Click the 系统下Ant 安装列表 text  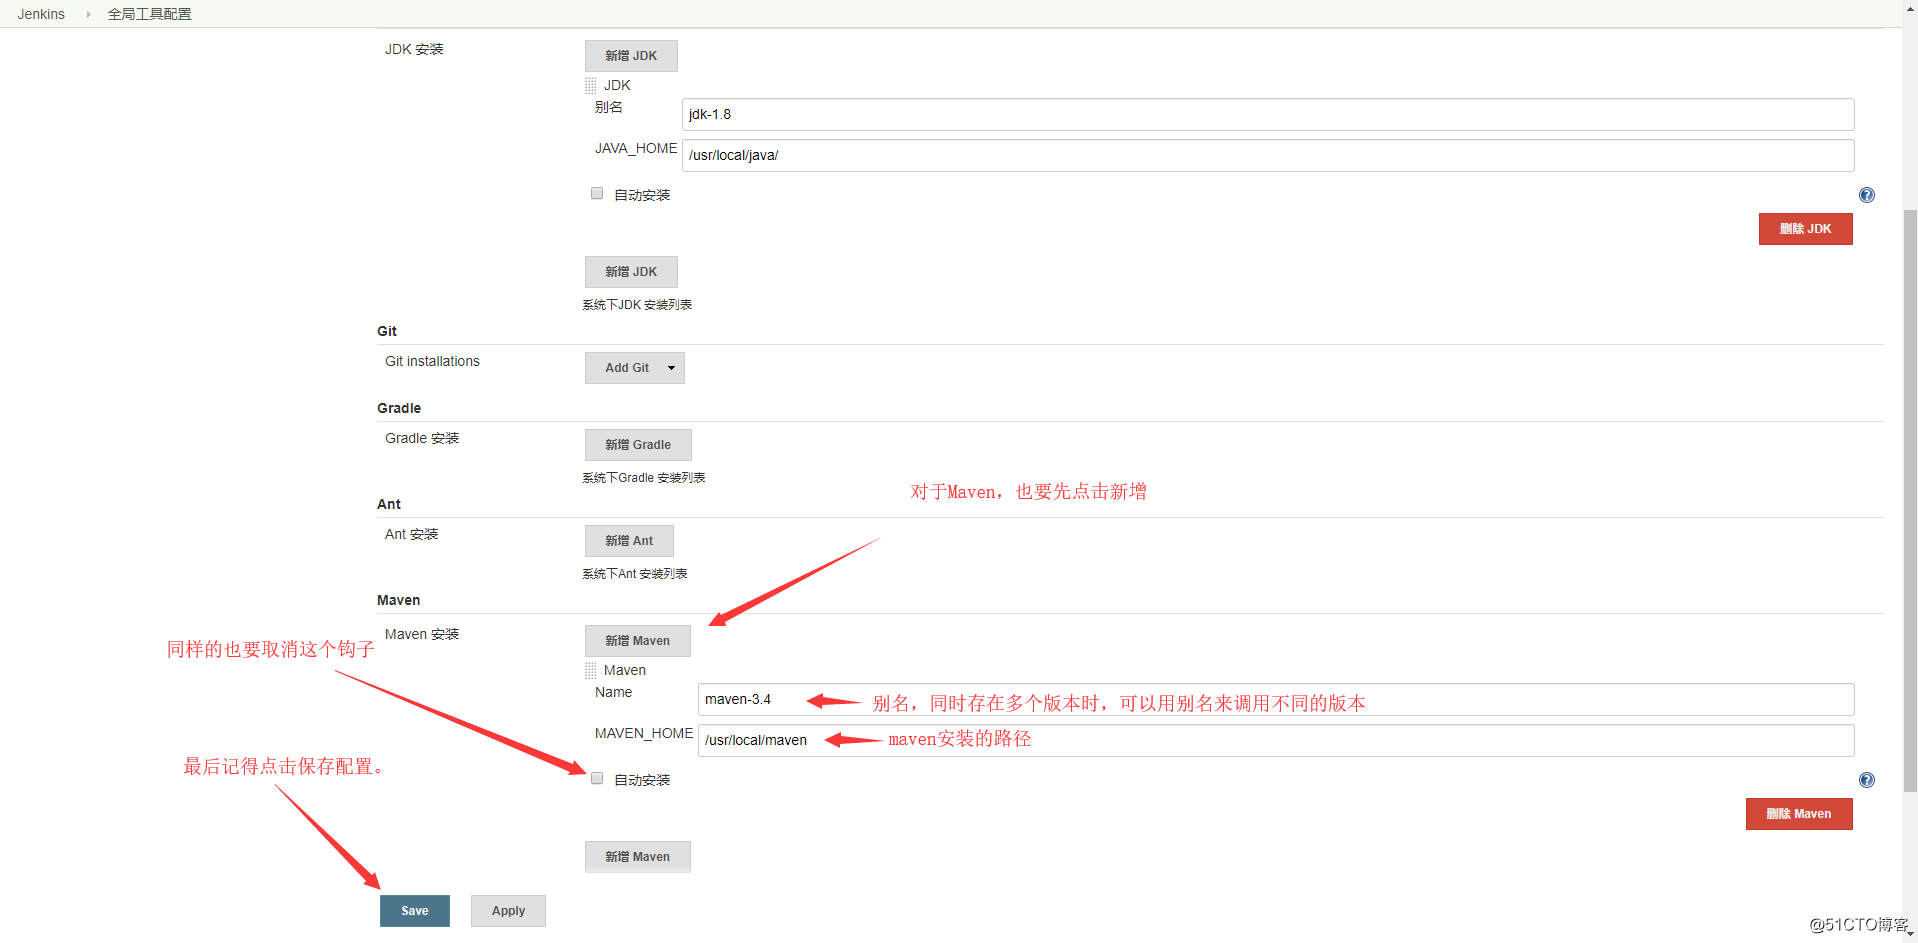click(635, 574)
